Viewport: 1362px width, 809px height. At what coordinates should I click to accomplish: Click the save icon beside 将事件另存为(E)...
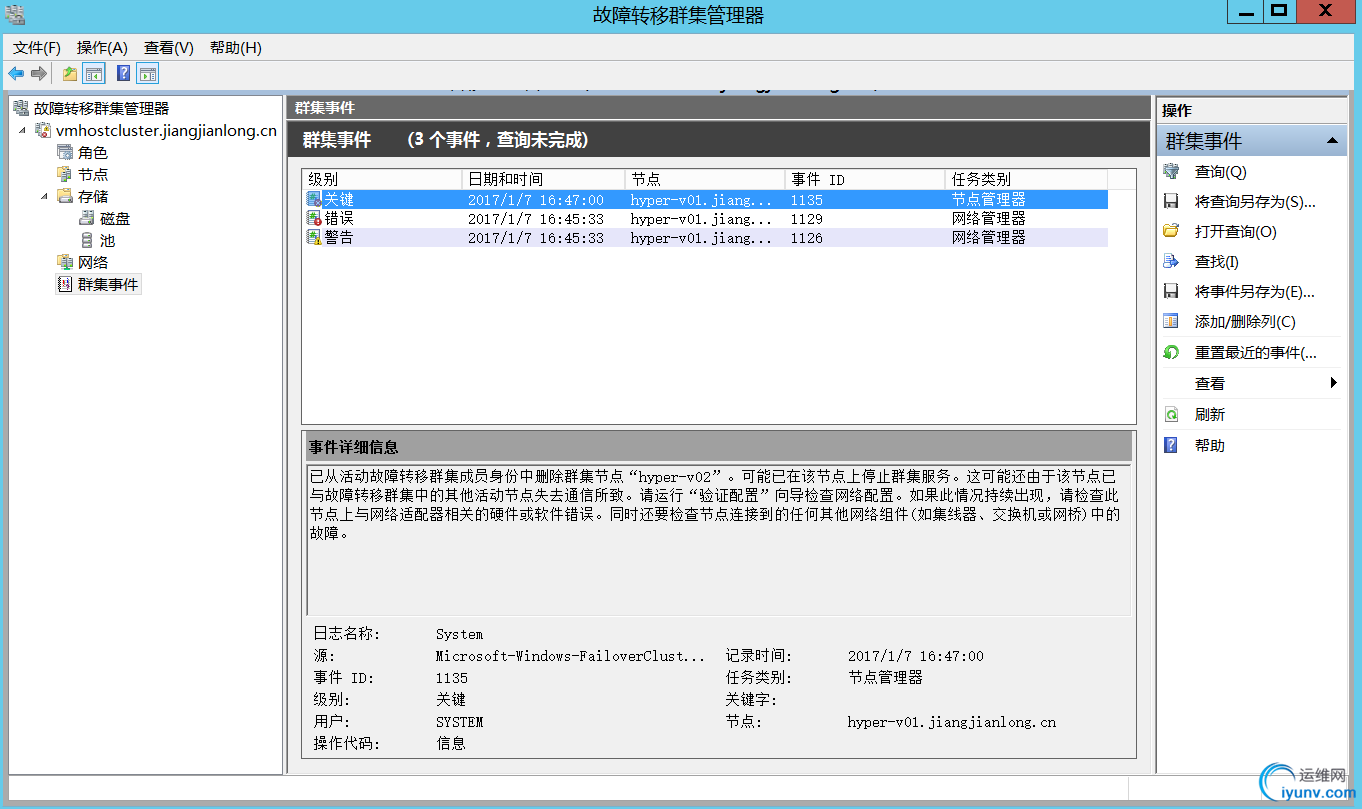[1172, 292]
